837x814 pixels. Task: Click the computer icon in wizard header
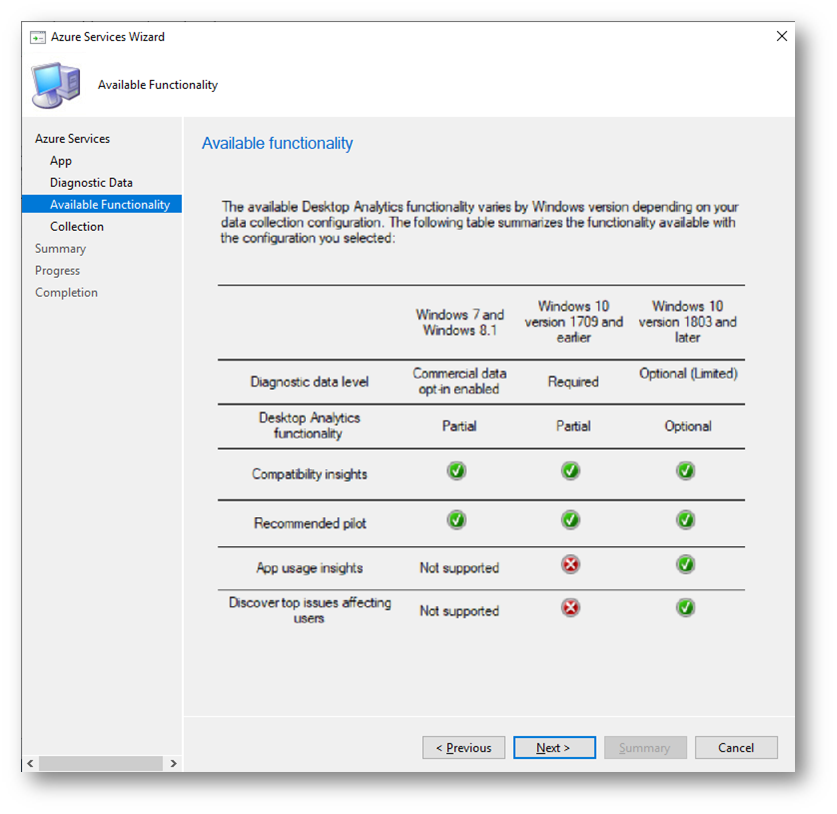point(56,85)
